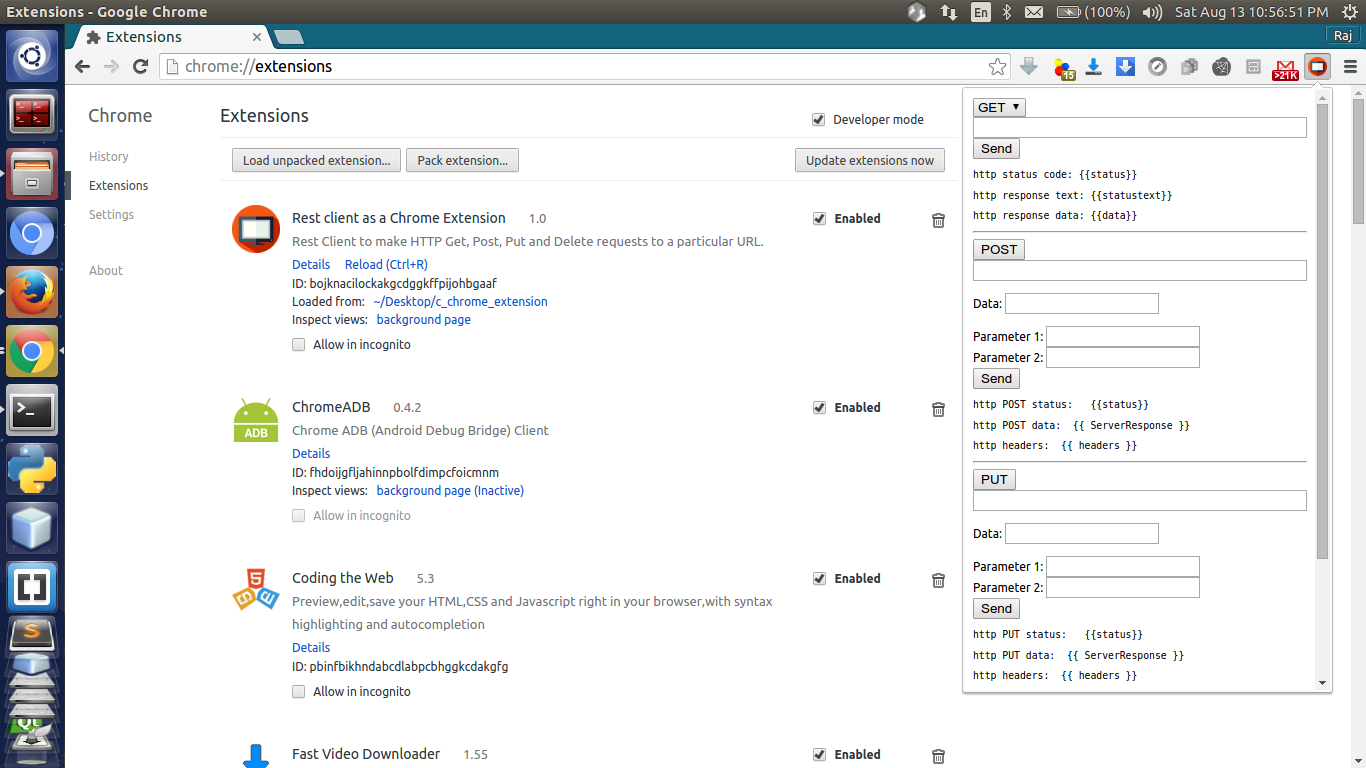Viewport: 1366px width, 768px height.
Task: Open the Raj profile switcher
Action: [x=1342, y=36]
